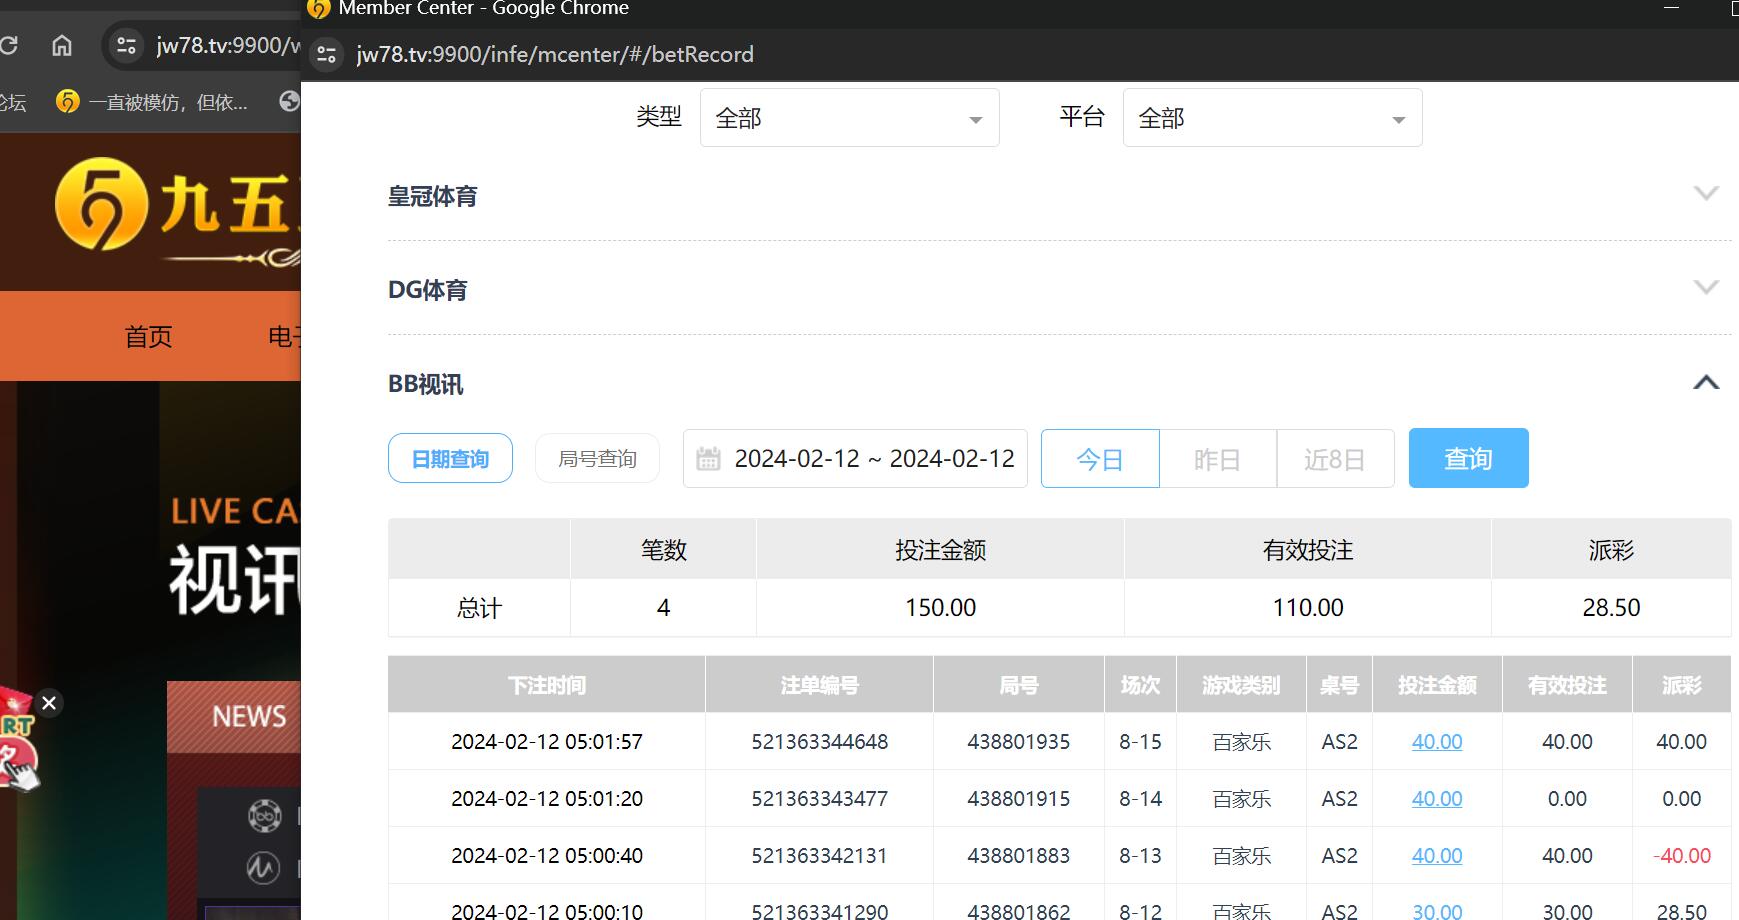Open 40.00 bet link for 05:01:20 row
Viewport: 1739px width, 920px height.
pos(1437,799)
